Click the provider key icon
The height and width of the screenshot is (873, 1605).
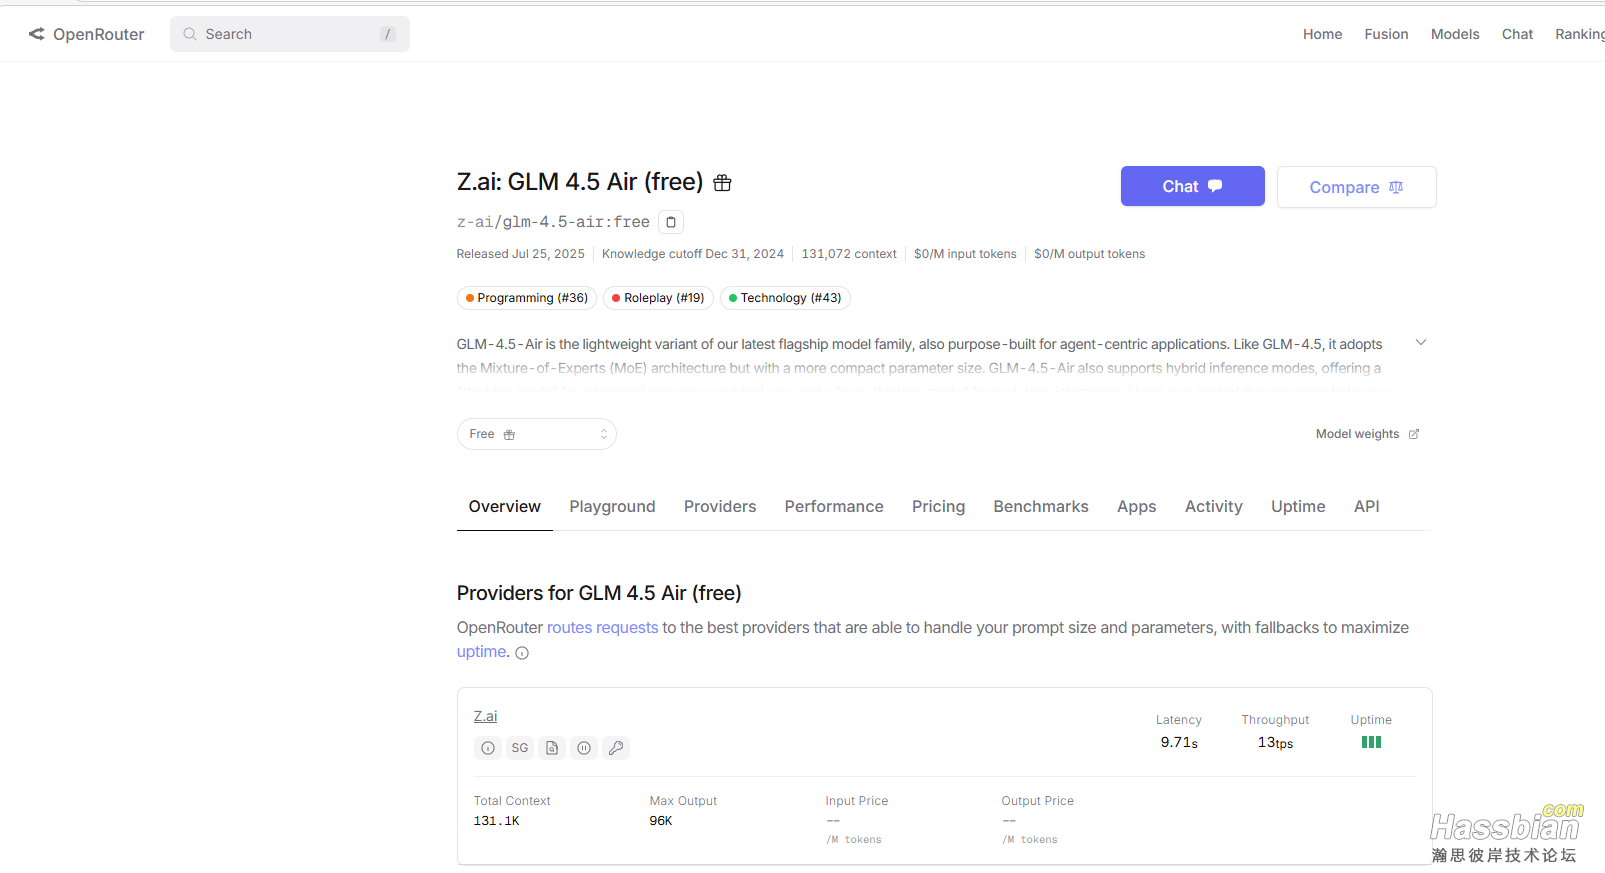pyautogui.click(x=616, y=748)
